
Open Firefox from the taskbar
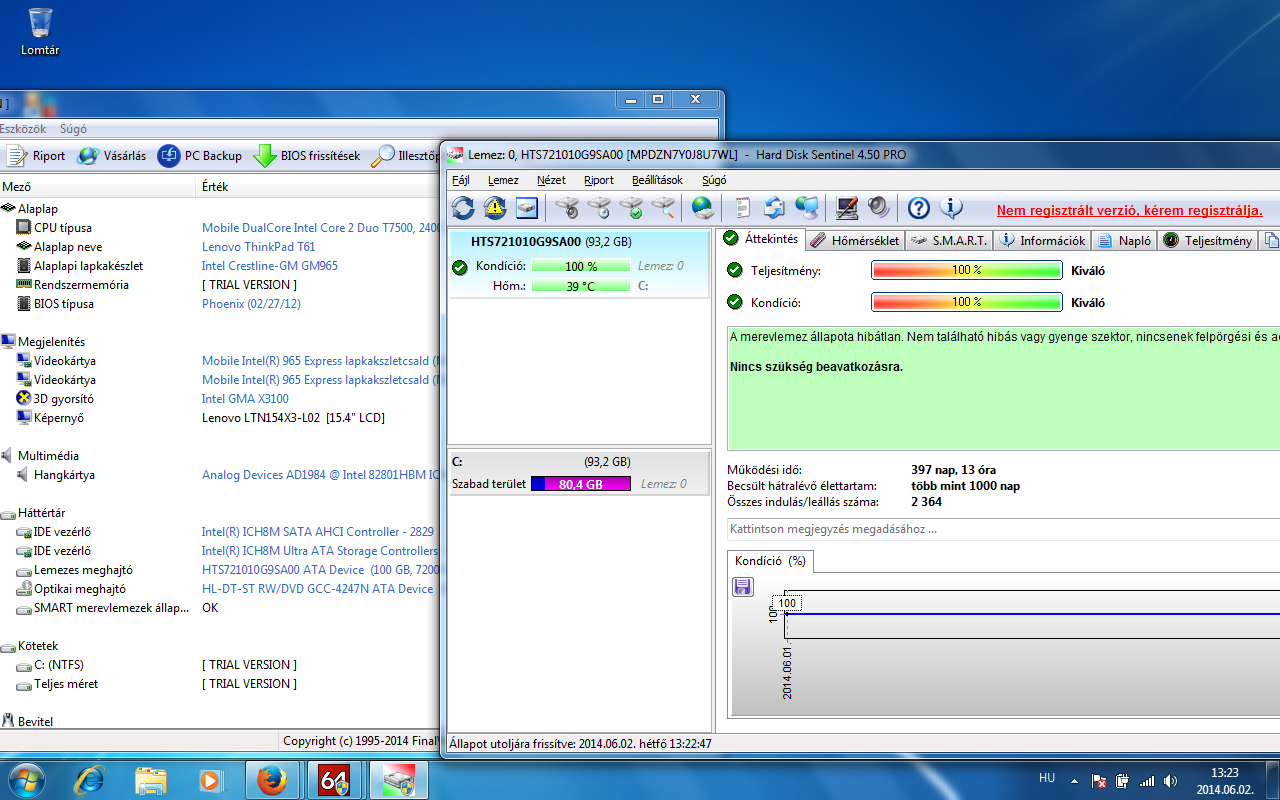(x=271, y=780)
